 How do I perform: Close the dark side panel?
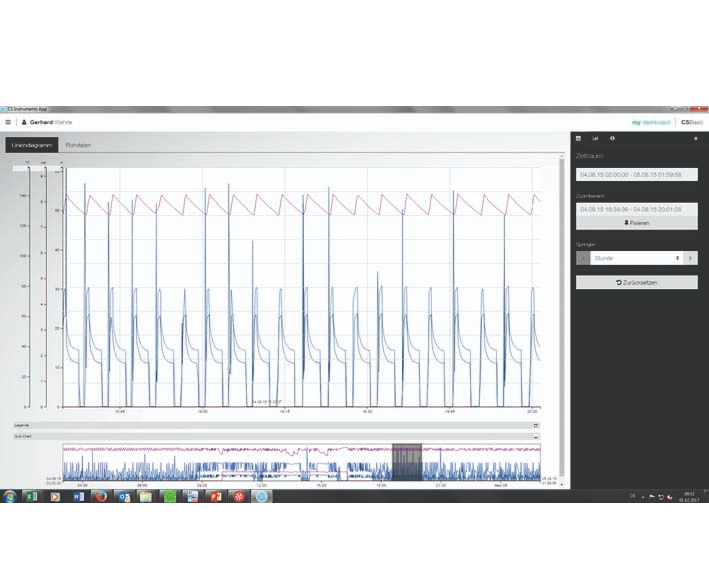pos(695,139)
